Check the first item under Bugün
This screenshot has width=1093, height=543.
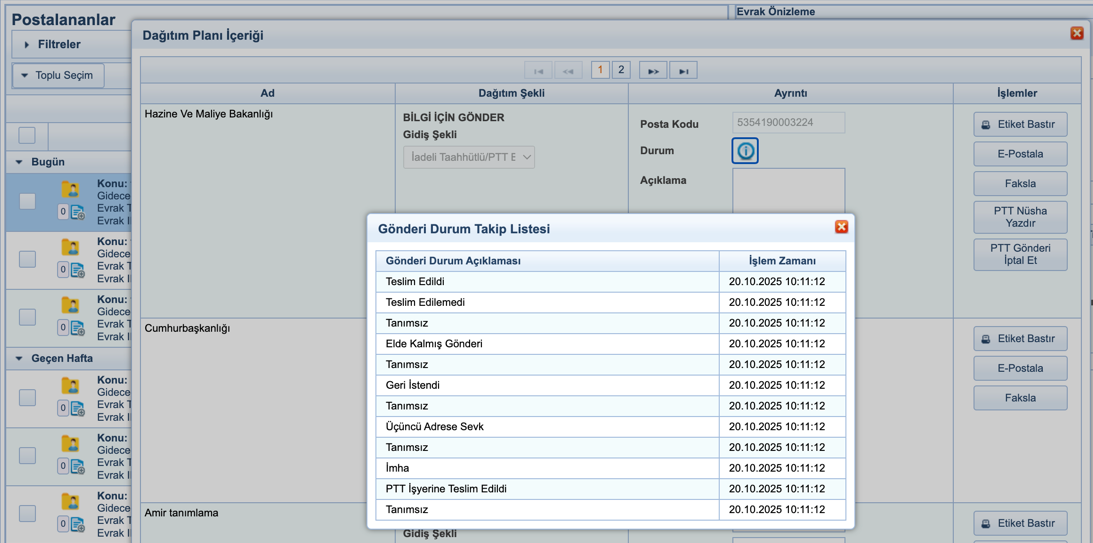[27, 202]
